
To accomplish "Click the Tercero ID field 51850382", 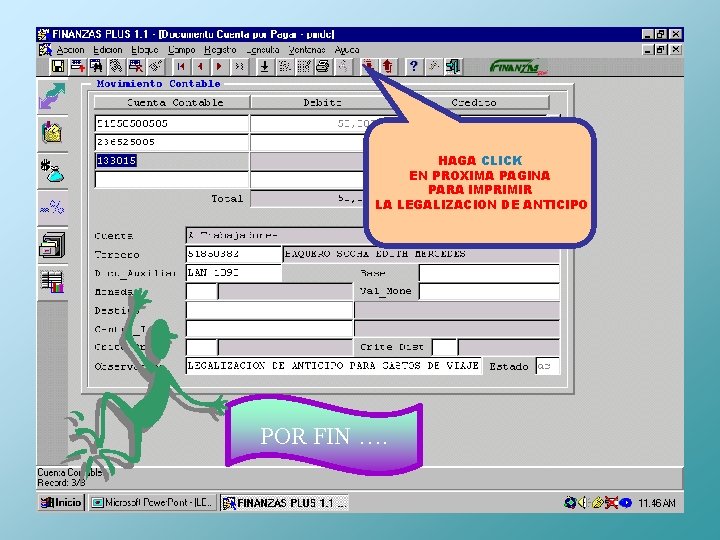I will click(233, 254).
